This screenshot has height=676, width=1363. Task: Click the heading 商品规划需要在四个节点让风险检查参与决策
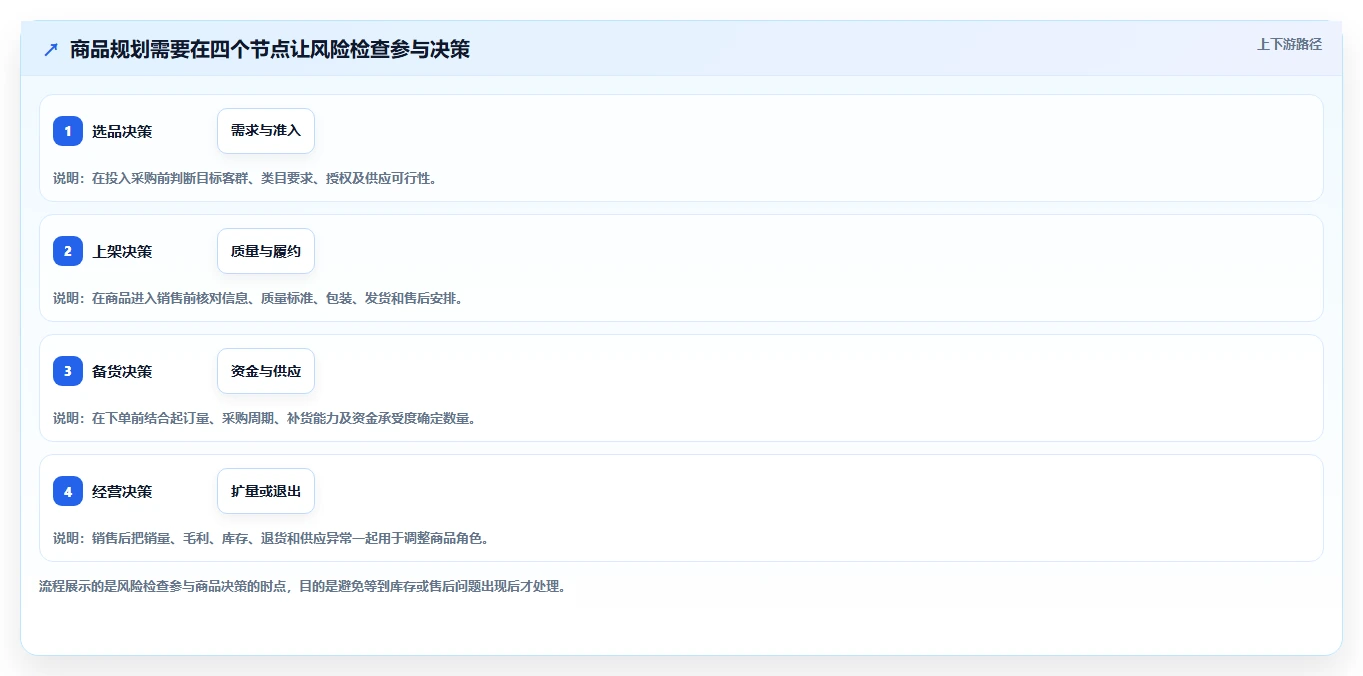click(270, 49)
